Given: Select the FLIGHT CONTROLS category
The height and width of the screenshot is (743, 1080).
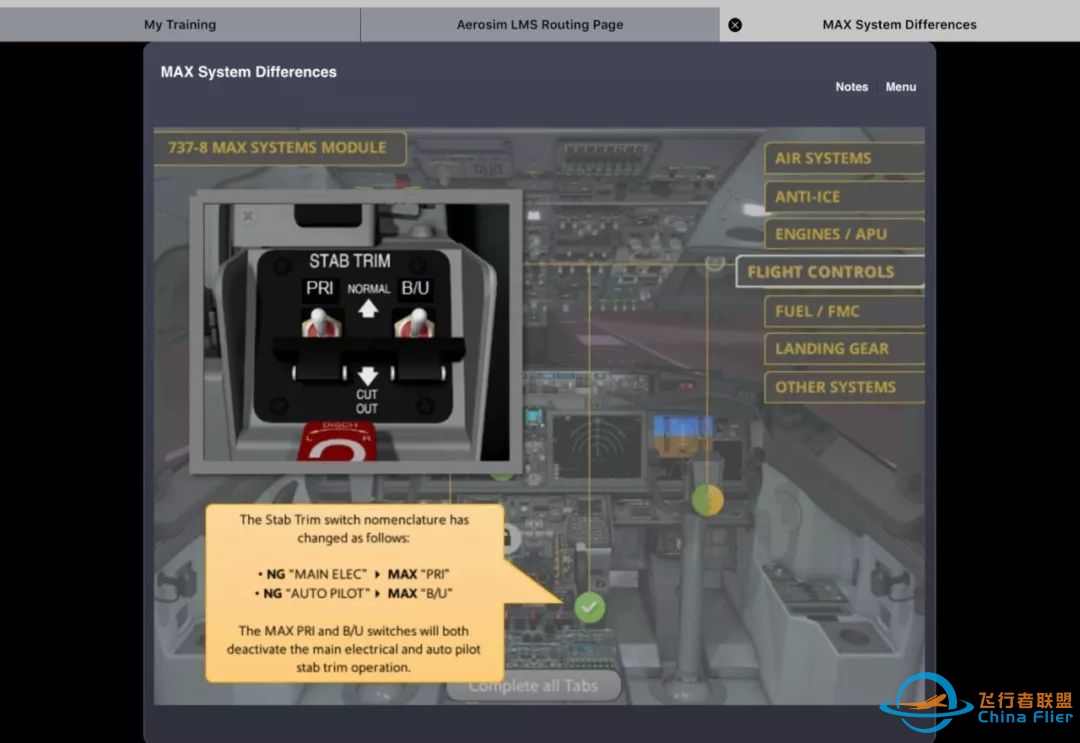Looking at the screenshot, I should [x=830, y=272].
